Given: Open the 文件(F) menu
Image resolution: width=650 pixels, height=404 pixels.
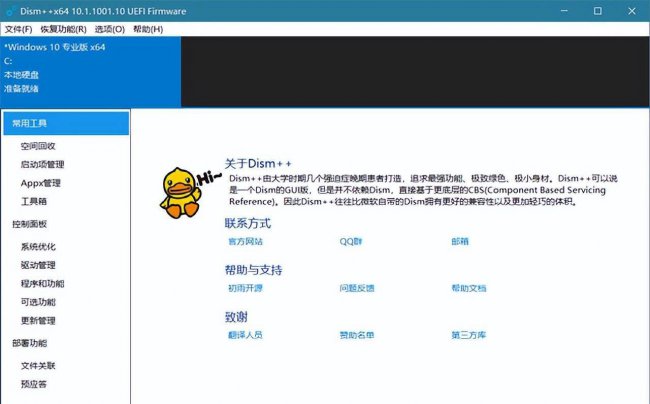Looking at the screenshot, I should click(18, 29).
